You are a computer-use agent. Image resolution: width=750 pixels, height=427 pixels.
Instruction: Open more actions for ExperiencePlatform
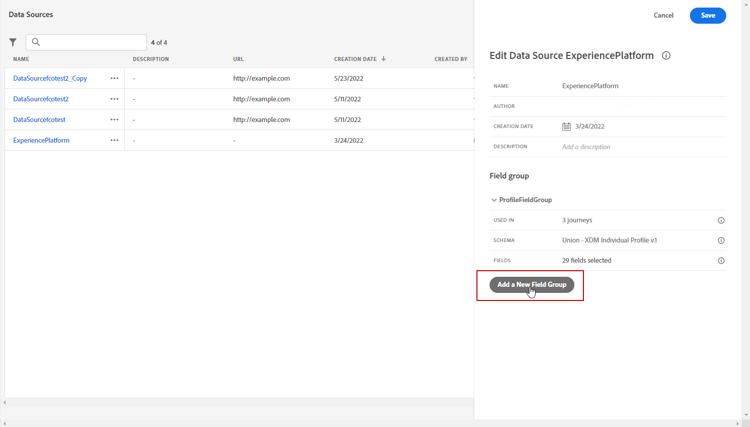(x=114, y=140)
